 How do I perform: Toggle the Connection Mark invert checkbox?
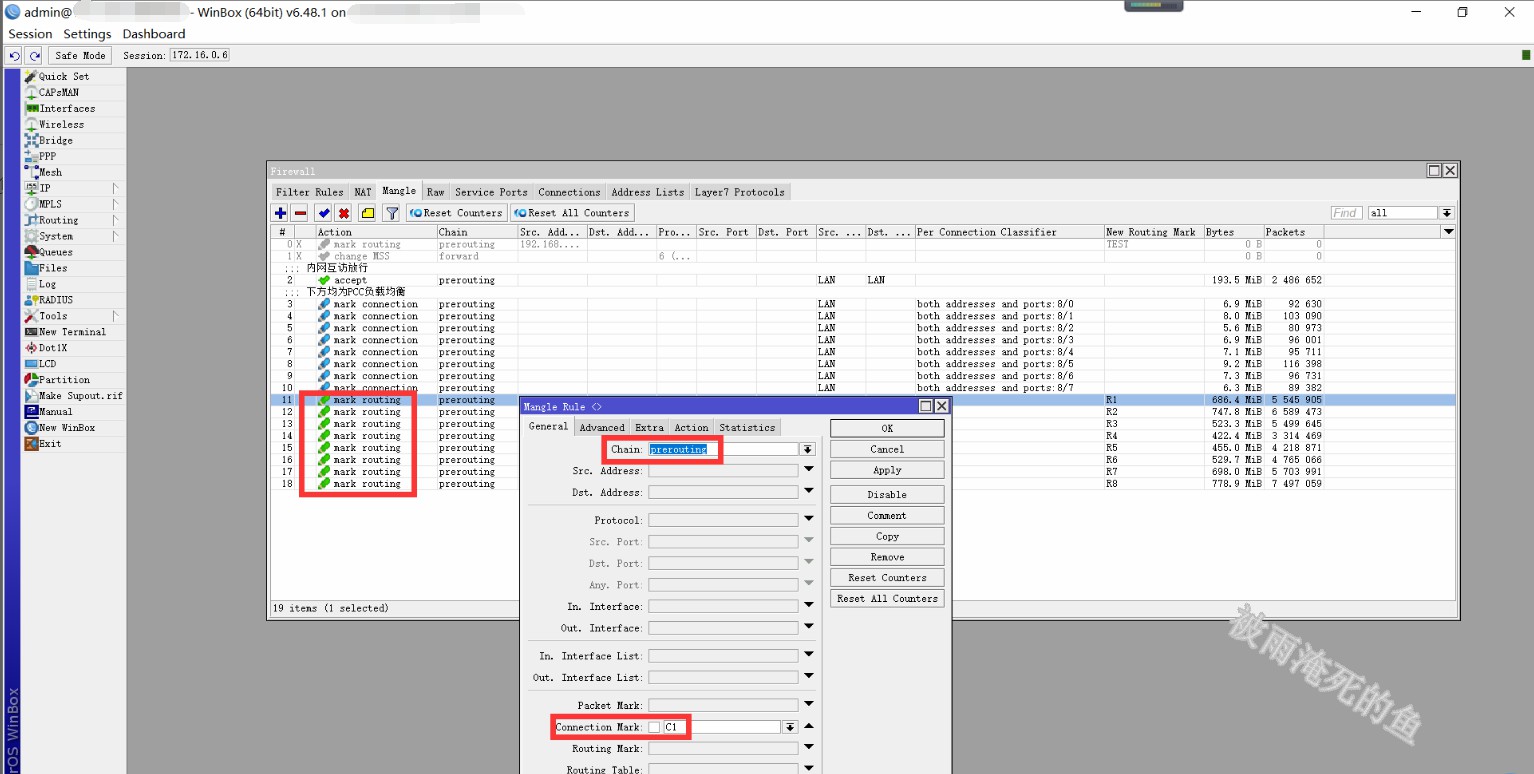(x=654, y=727)
